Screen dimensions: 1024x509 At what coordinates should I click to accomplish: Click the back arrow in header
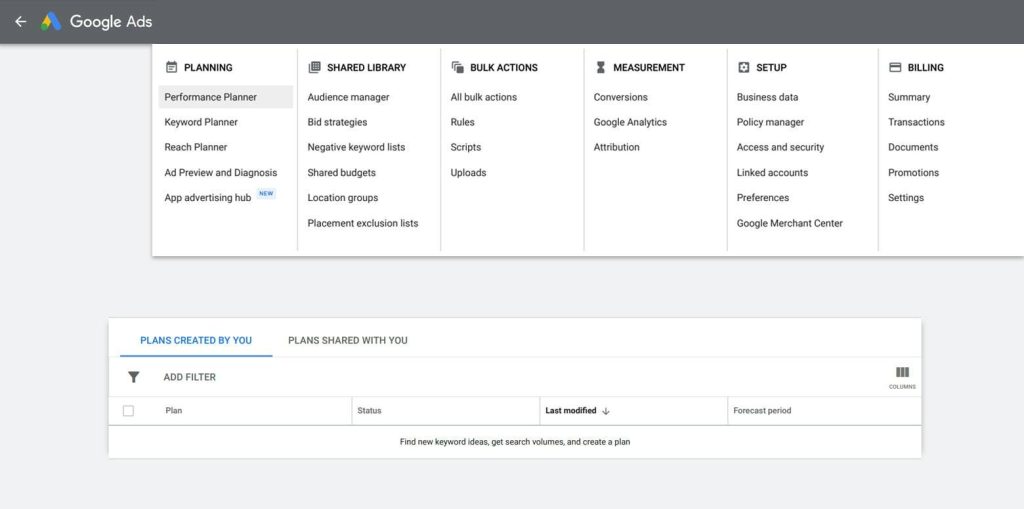point(21,22)
